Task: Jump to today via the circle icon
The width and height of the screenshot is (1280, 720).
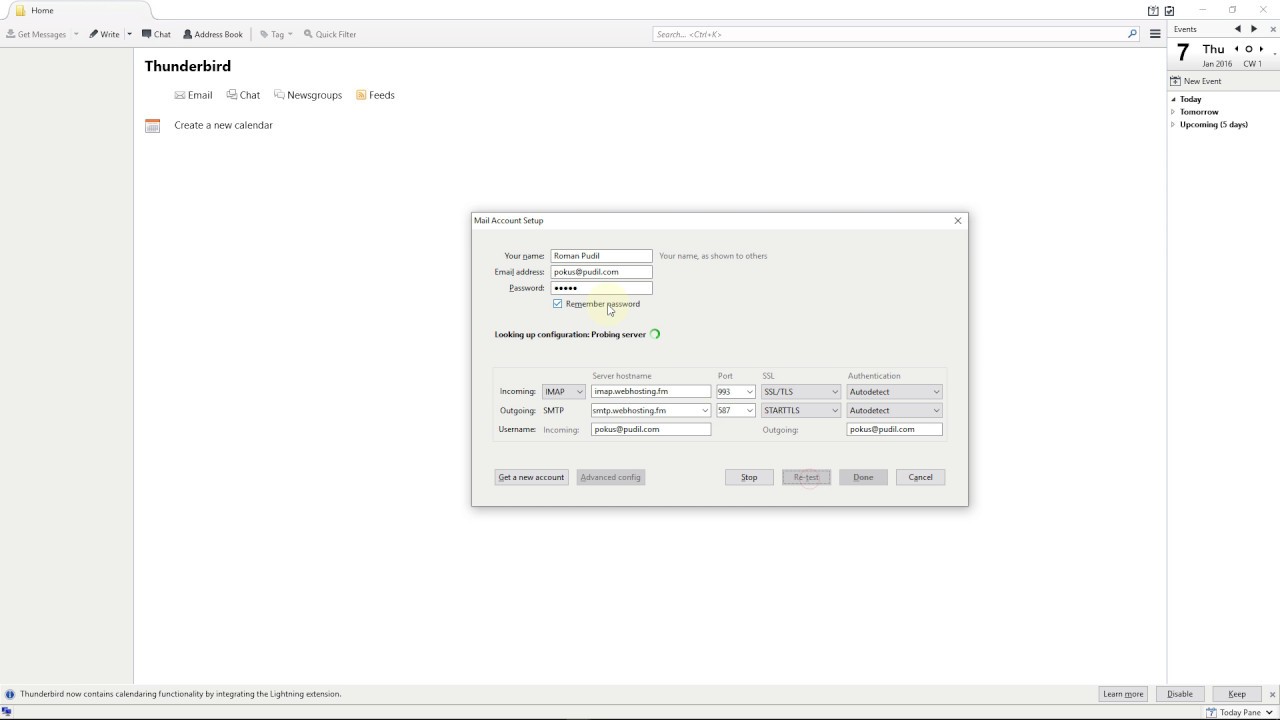Action: point(1249,49)
